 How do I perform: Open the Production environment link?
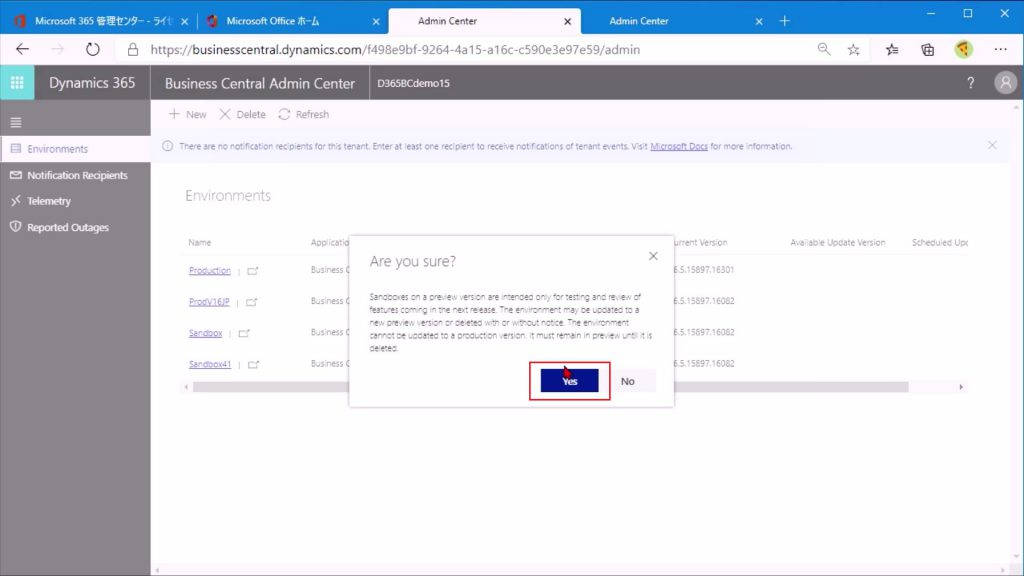(x=210, y=270)
